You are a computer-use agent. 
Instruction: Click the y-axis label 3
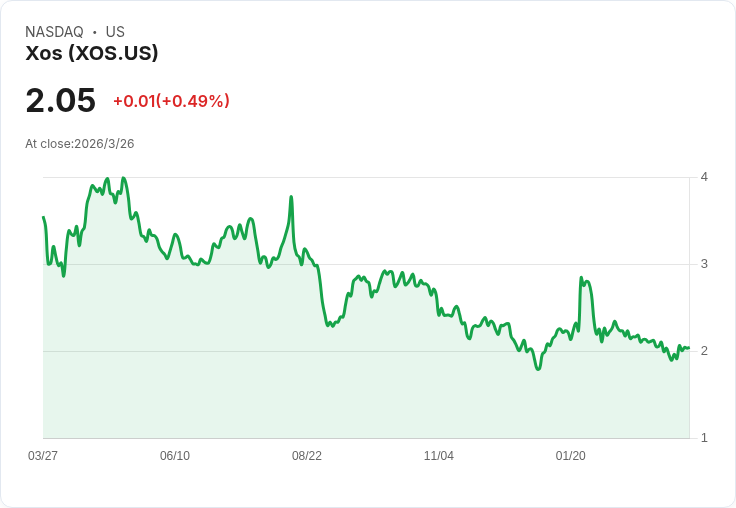(704, 264)
